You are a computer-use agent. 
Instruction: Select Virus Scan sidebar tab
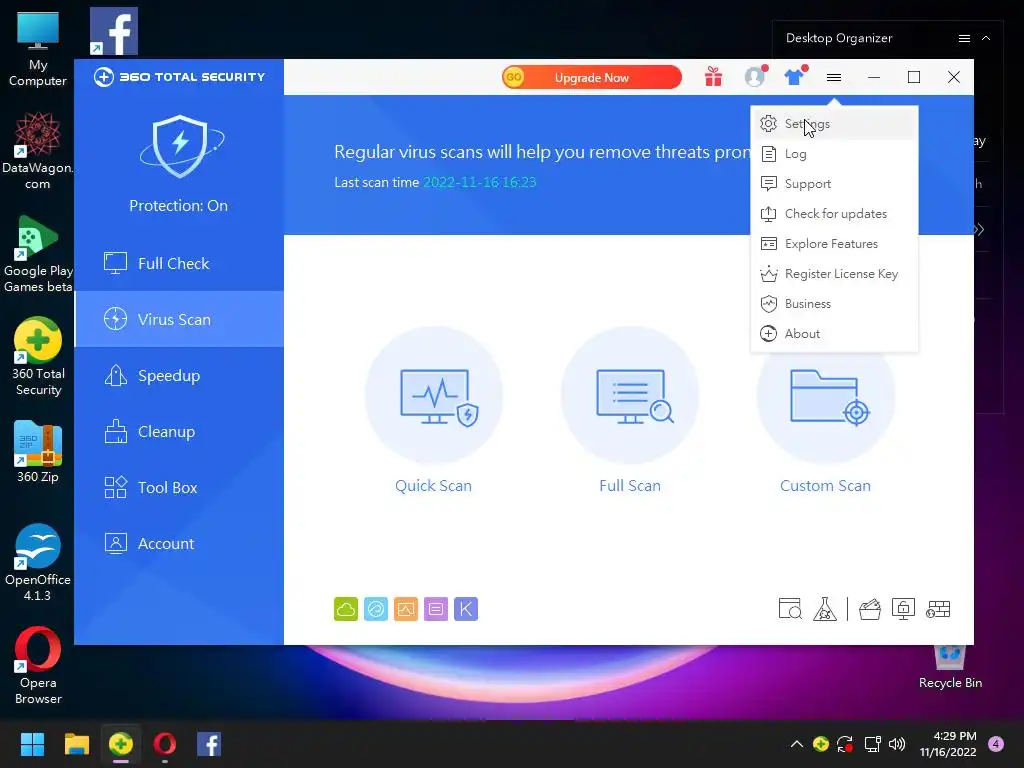click(x=180, y=319)
